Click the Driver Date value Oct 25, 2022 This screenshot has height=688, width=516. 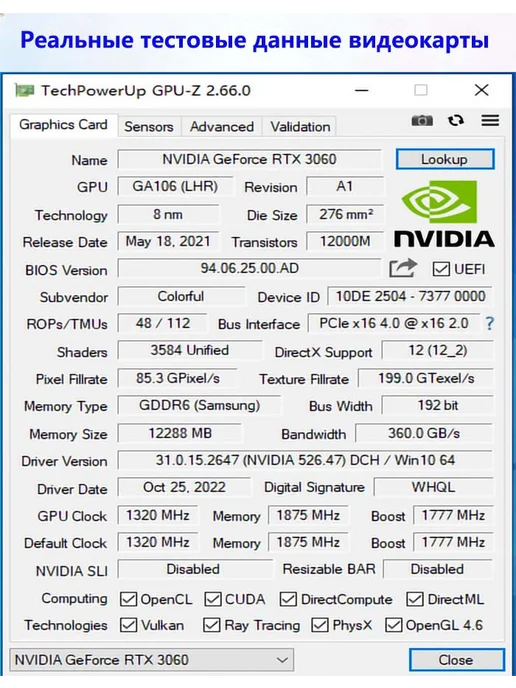tap(184, 487)
